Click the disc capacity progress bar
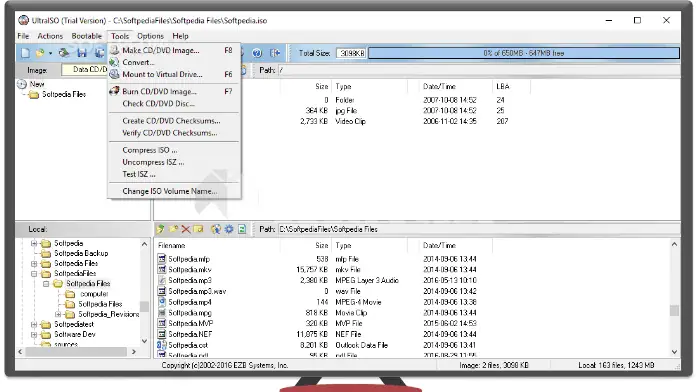This screenshot has height=392, width=698. pos(524,53)
